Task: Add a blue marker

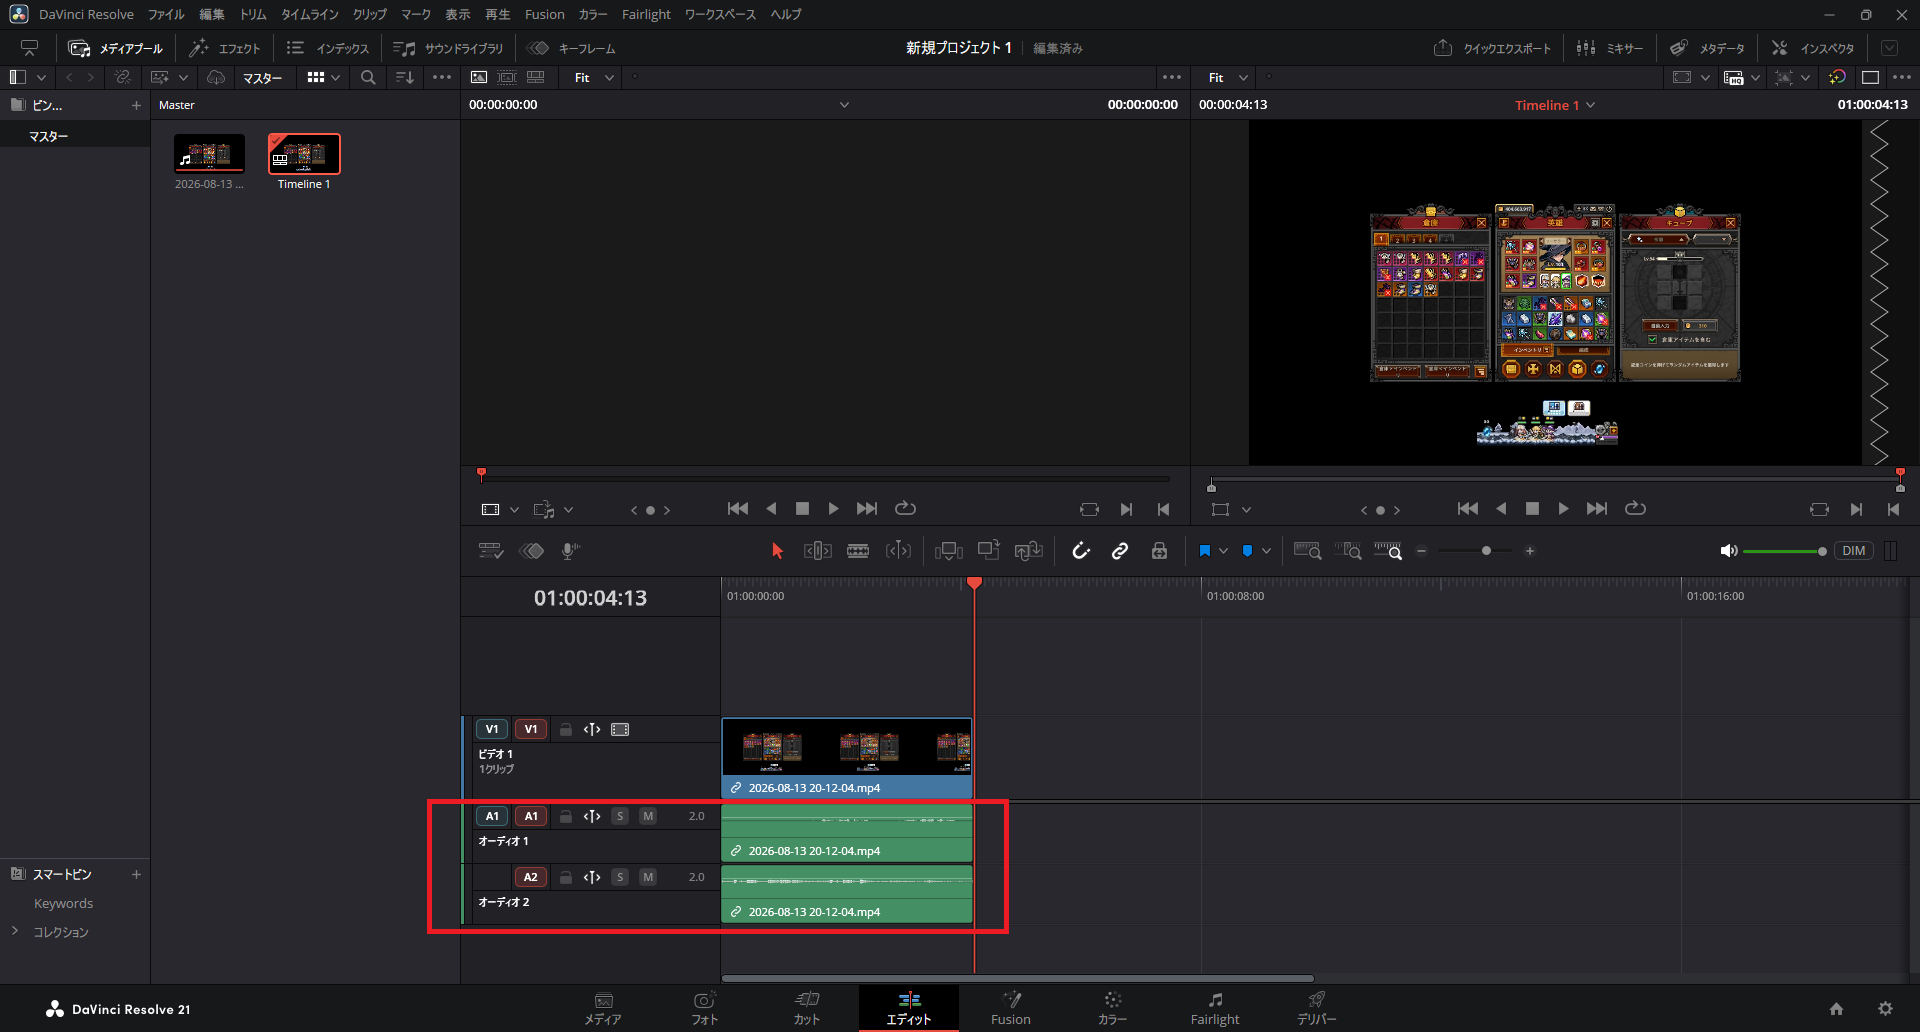Action: point(1247,551)
